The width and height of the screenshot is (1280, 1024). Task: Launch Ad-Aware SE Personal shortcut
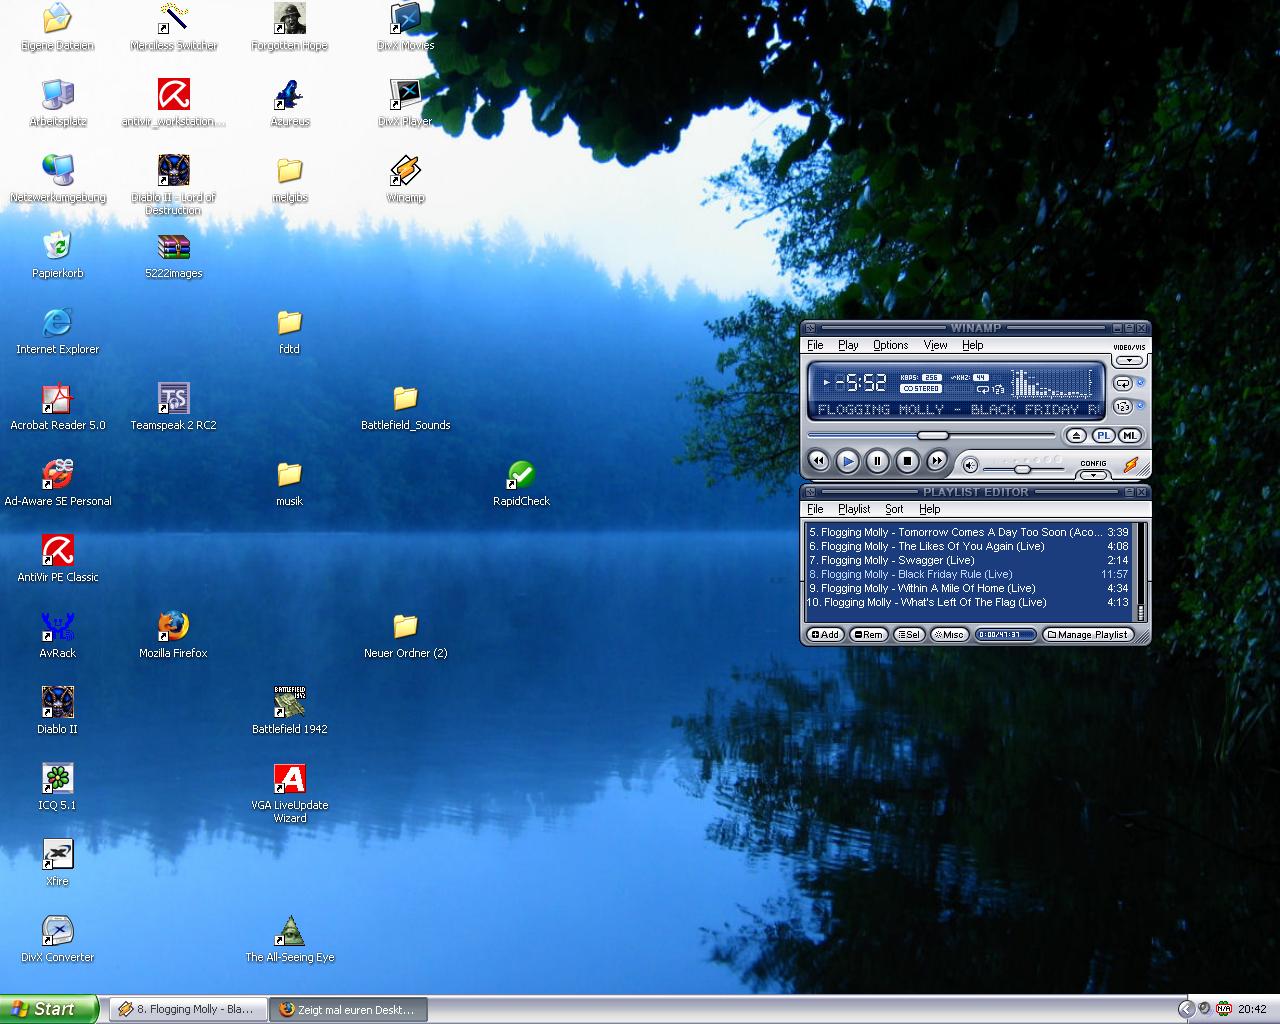point(58,483)
